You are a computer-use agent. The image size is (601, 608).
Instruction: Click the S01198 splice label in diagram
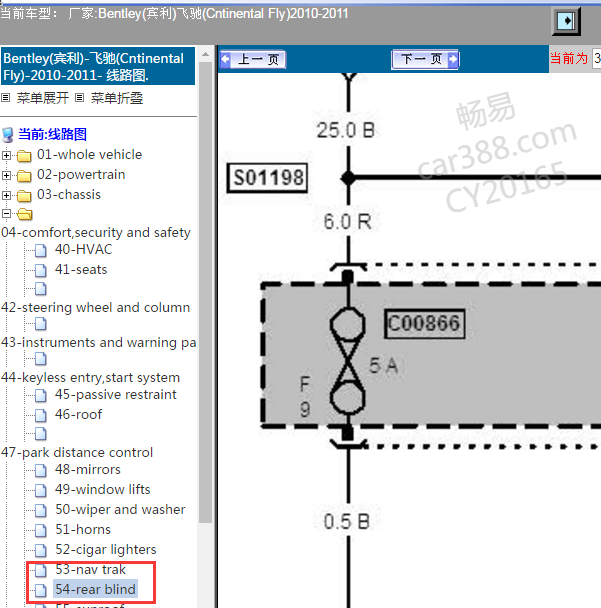click(x=268, y=178)
